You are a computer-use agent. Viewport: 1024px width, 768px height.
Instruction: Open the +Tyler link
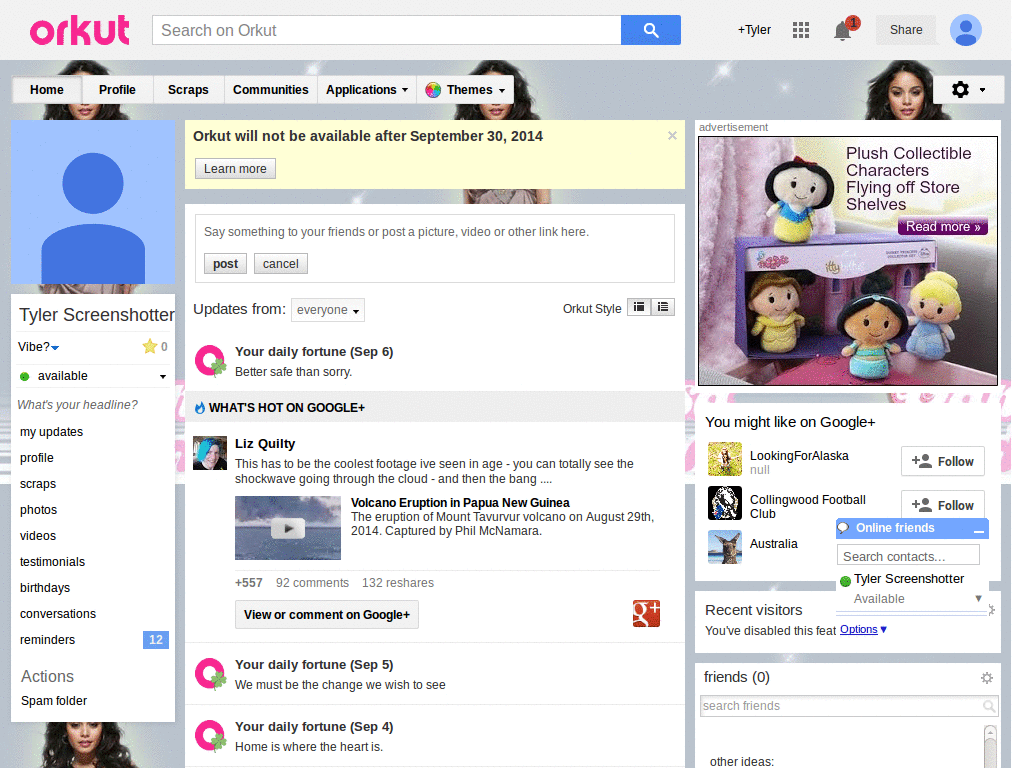pyautogui.click(x=754, y=30)
